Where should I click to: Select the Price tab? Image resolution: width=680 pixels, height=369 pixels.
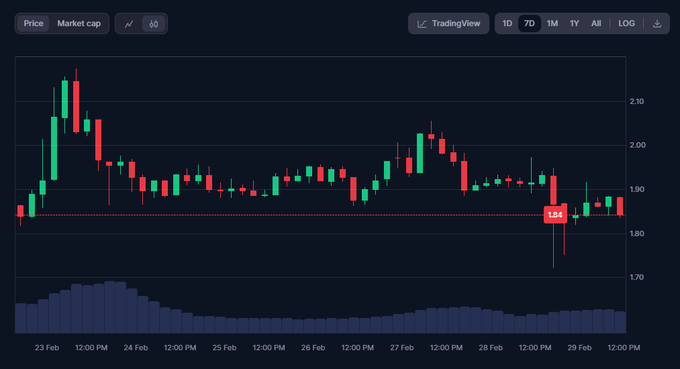click(33, 23)
